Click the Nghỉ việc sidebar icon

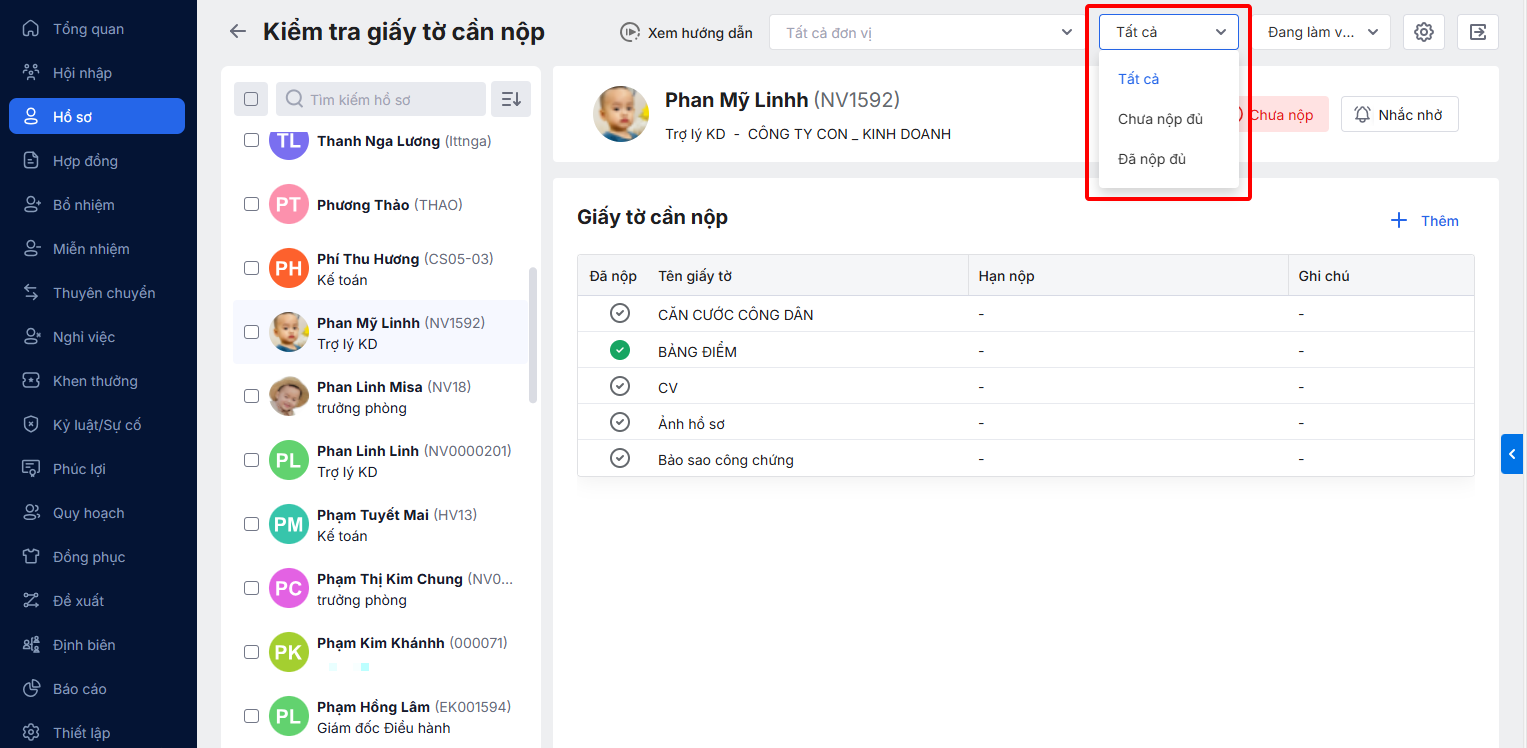tap(32, 337)
